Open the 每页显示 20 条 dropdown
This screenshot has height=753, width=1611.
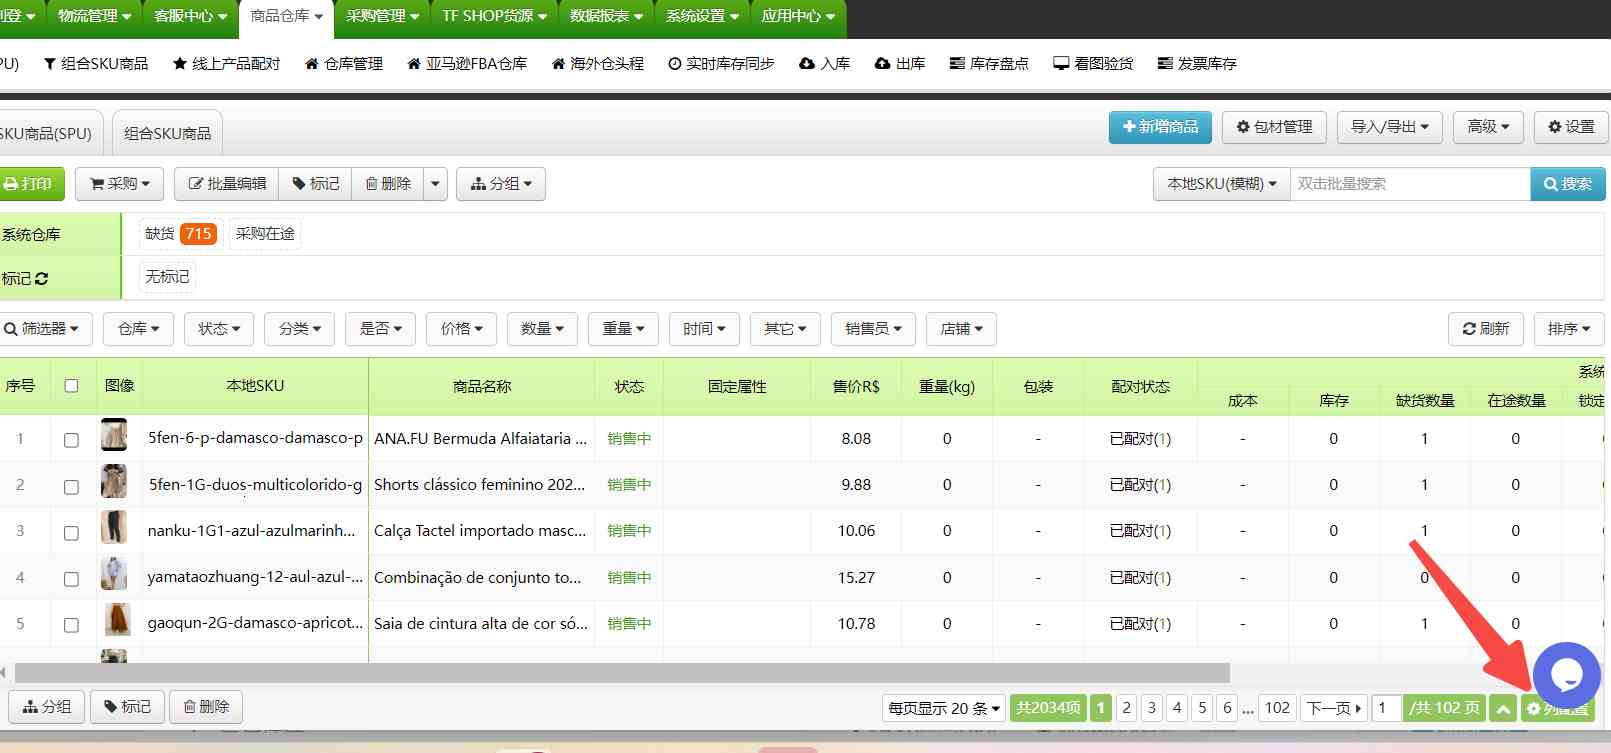tap(944, 708)
